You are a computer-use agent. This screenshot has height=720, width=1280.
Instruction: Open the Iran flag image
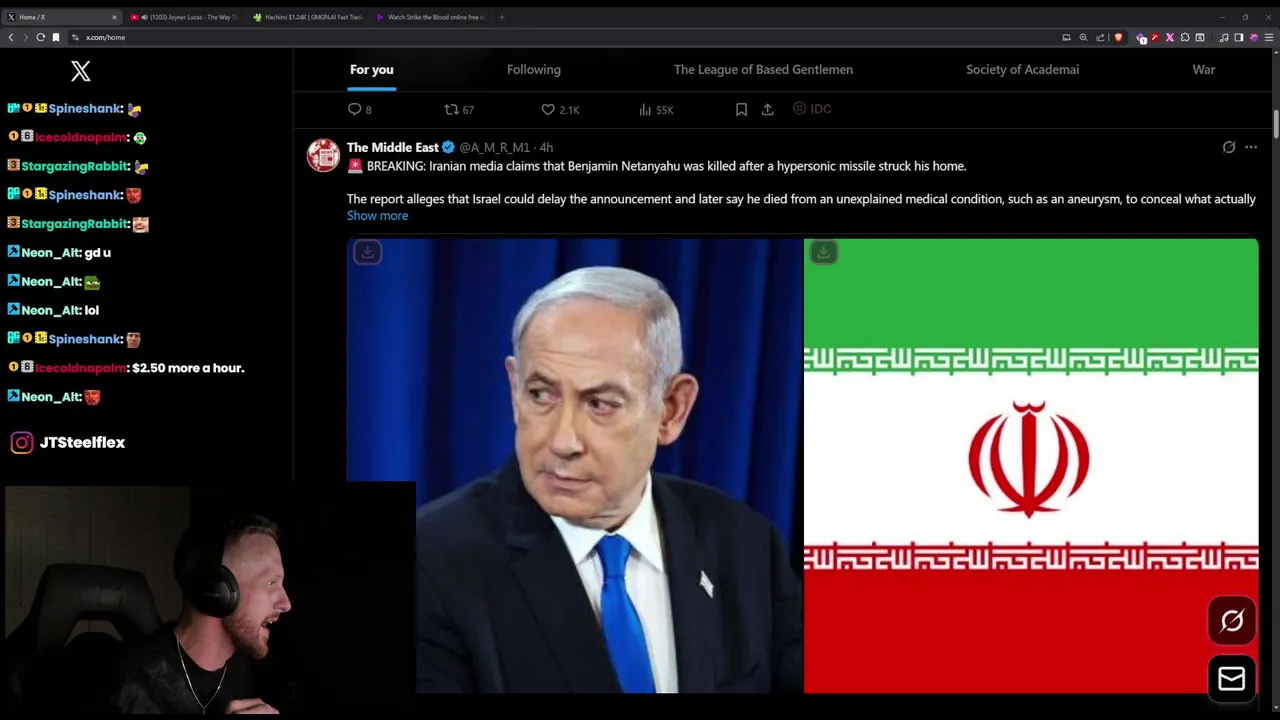click(1031, 465)
